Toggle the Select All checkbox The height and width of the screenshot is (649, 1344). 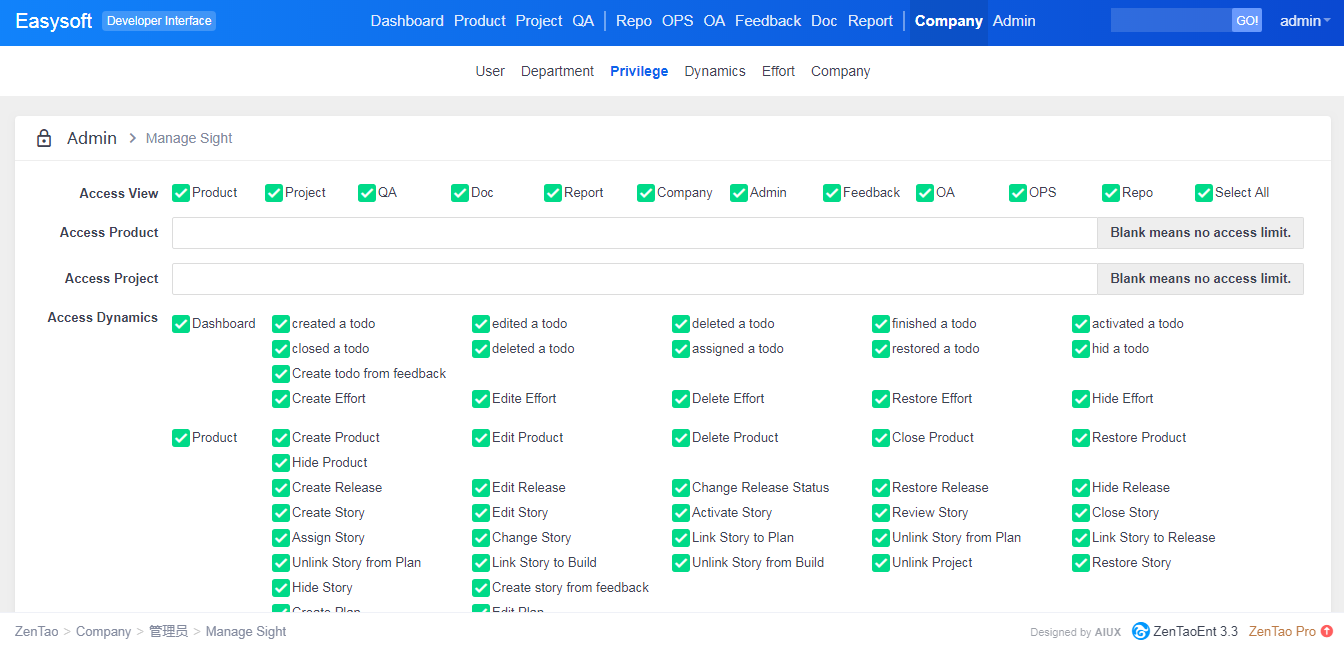[x=1204, y=193]
